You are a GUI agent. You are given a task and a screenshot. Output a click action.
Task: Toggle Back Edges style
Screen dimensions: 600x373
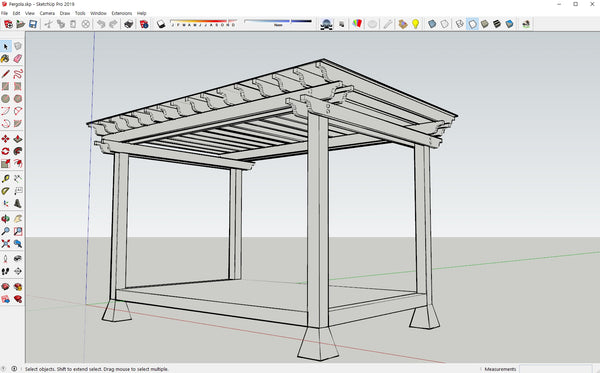coord(444,24)
